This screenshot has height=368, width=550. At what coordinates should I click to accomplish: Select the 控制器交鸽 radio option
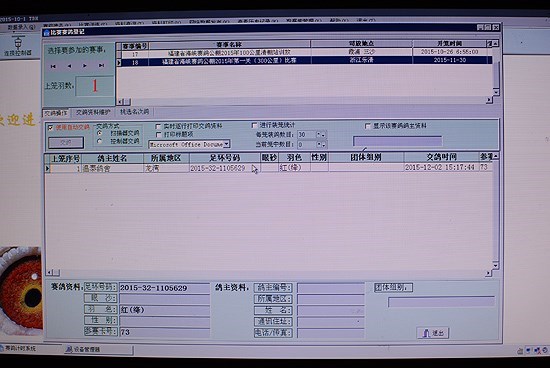pos(100,141)
